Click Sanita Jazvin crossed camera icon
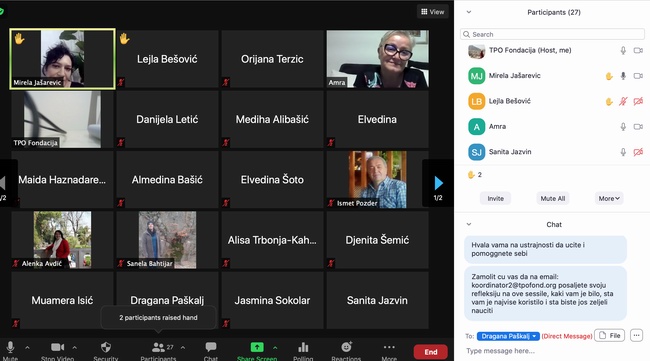Screen dimensions: 650x361 coord(638,152)
